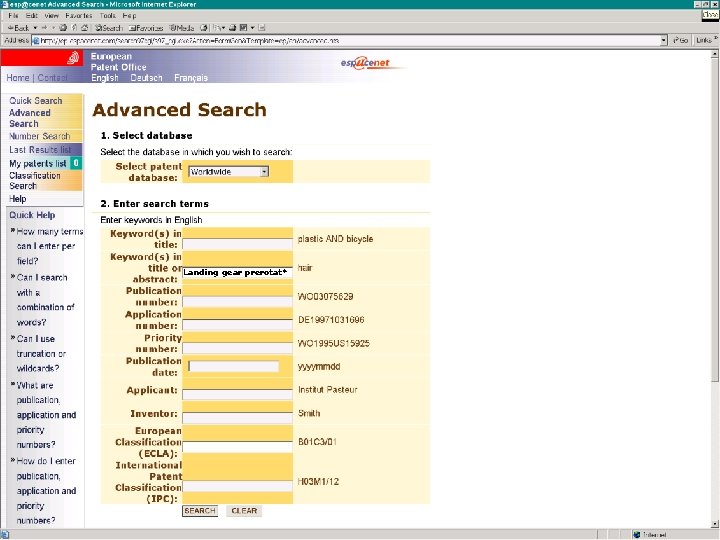Switch language to English
The height and width of the screenshot is (540, 720).
coord(105,78)
